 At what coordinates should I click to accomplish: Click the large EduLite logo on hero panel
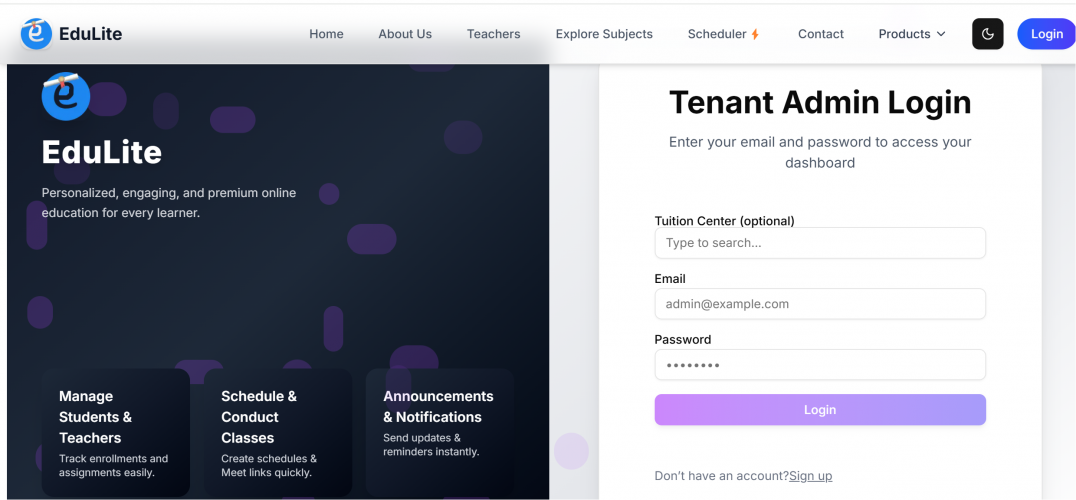pyautogui.click(x=66, y=96)
